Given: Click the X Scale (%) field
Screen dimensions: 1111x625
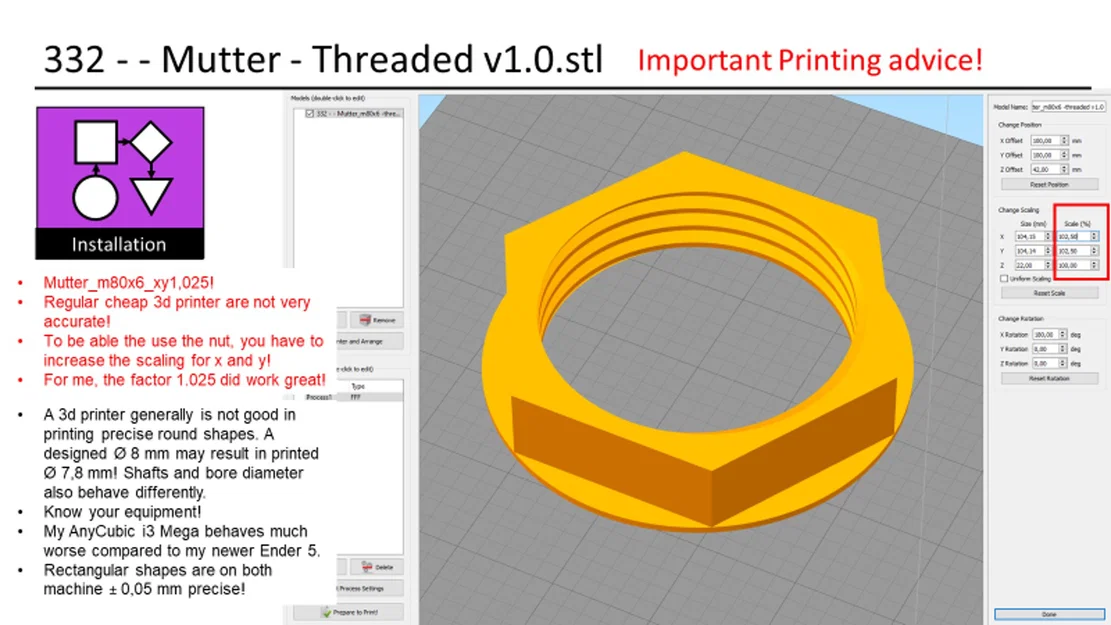Looking at the screenshot, I should (x=1073, y=237).
